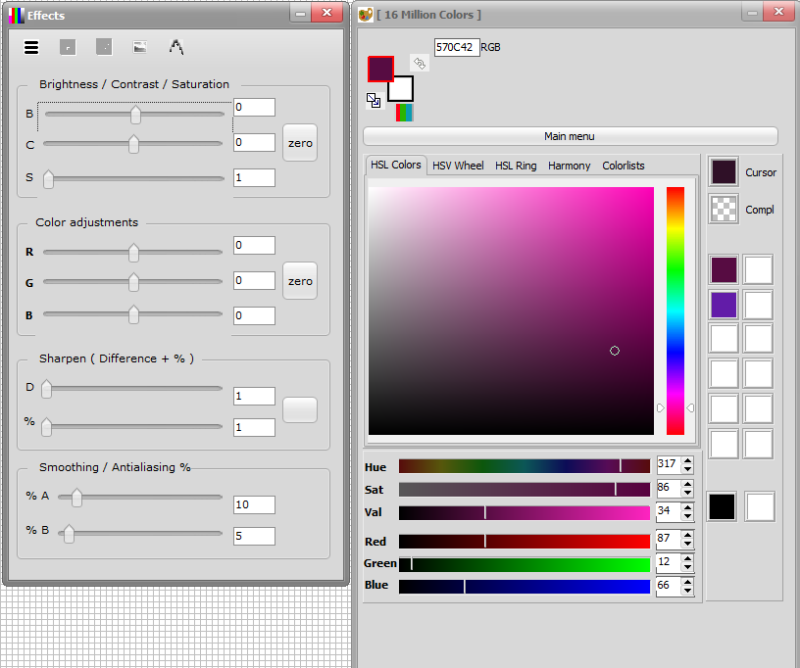Select the first grayed square icon in Effects toolbar
The image size is (800, 668).
[x=67, y=46]
